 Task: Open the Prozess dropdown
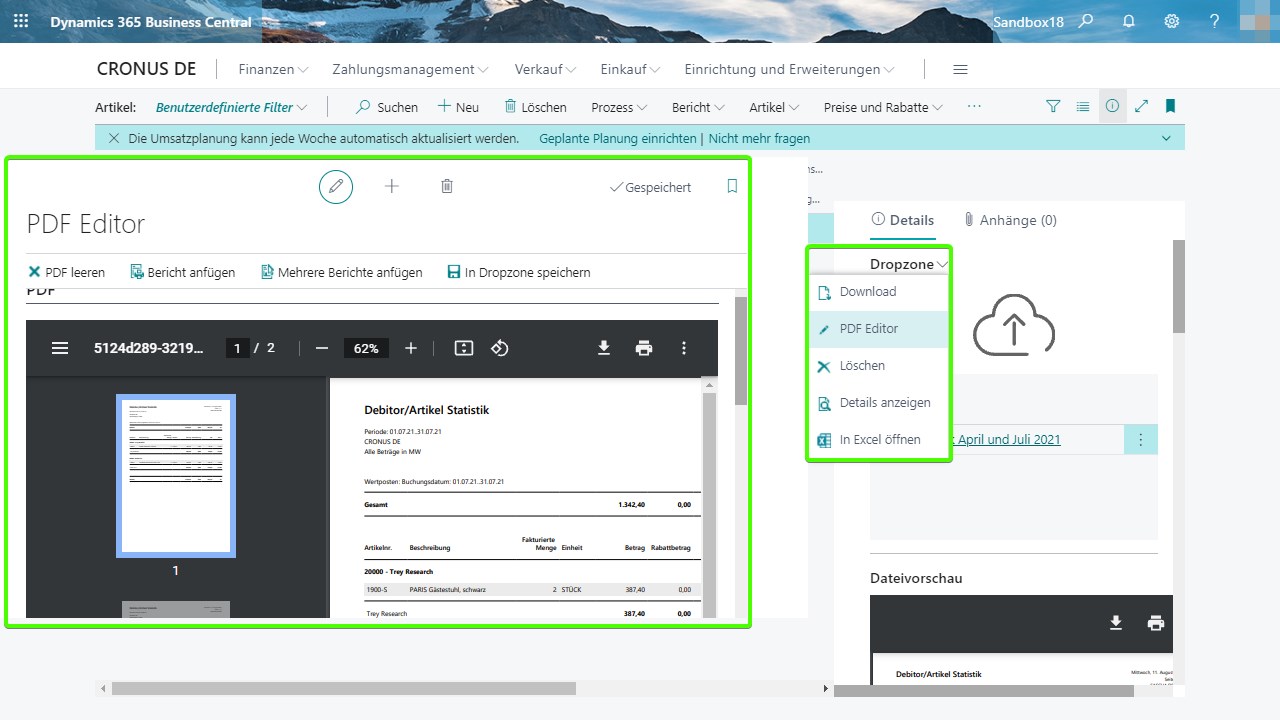[x=619, y=107]
